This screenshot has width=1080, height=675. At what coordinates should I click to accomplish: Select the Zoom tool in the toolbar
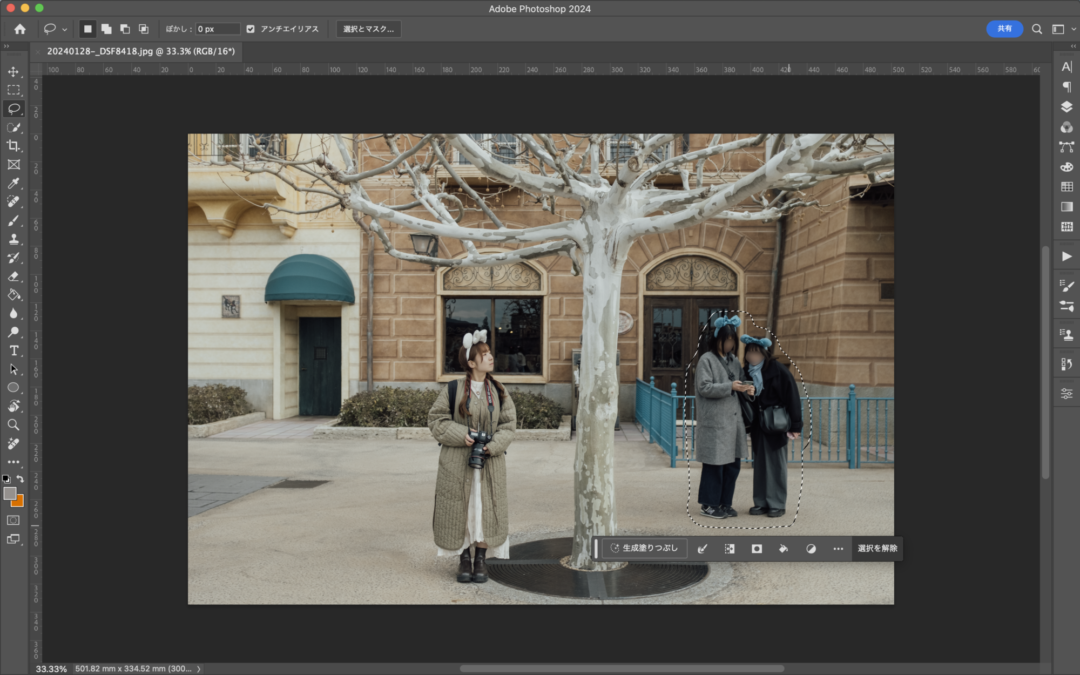(14, 425)
